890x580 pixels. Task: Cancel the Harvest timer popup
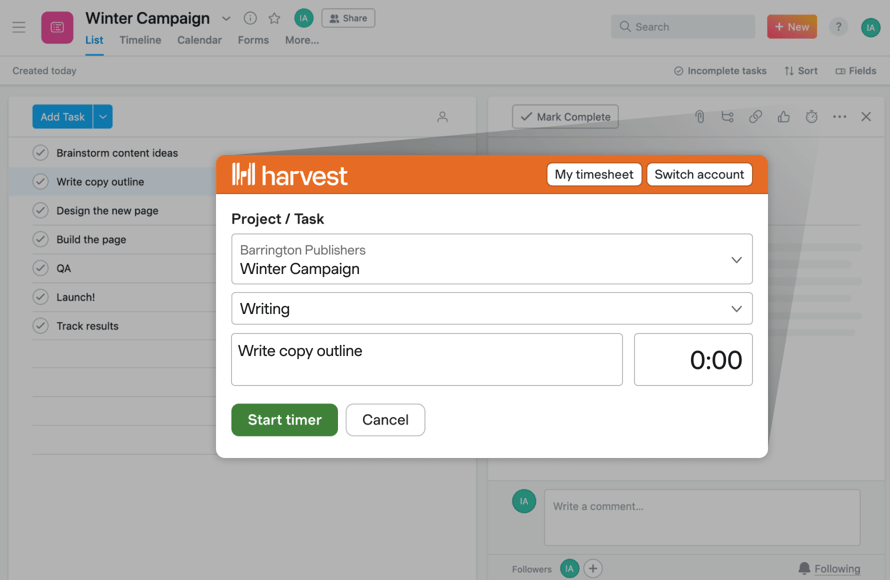(x=385, y=420)
